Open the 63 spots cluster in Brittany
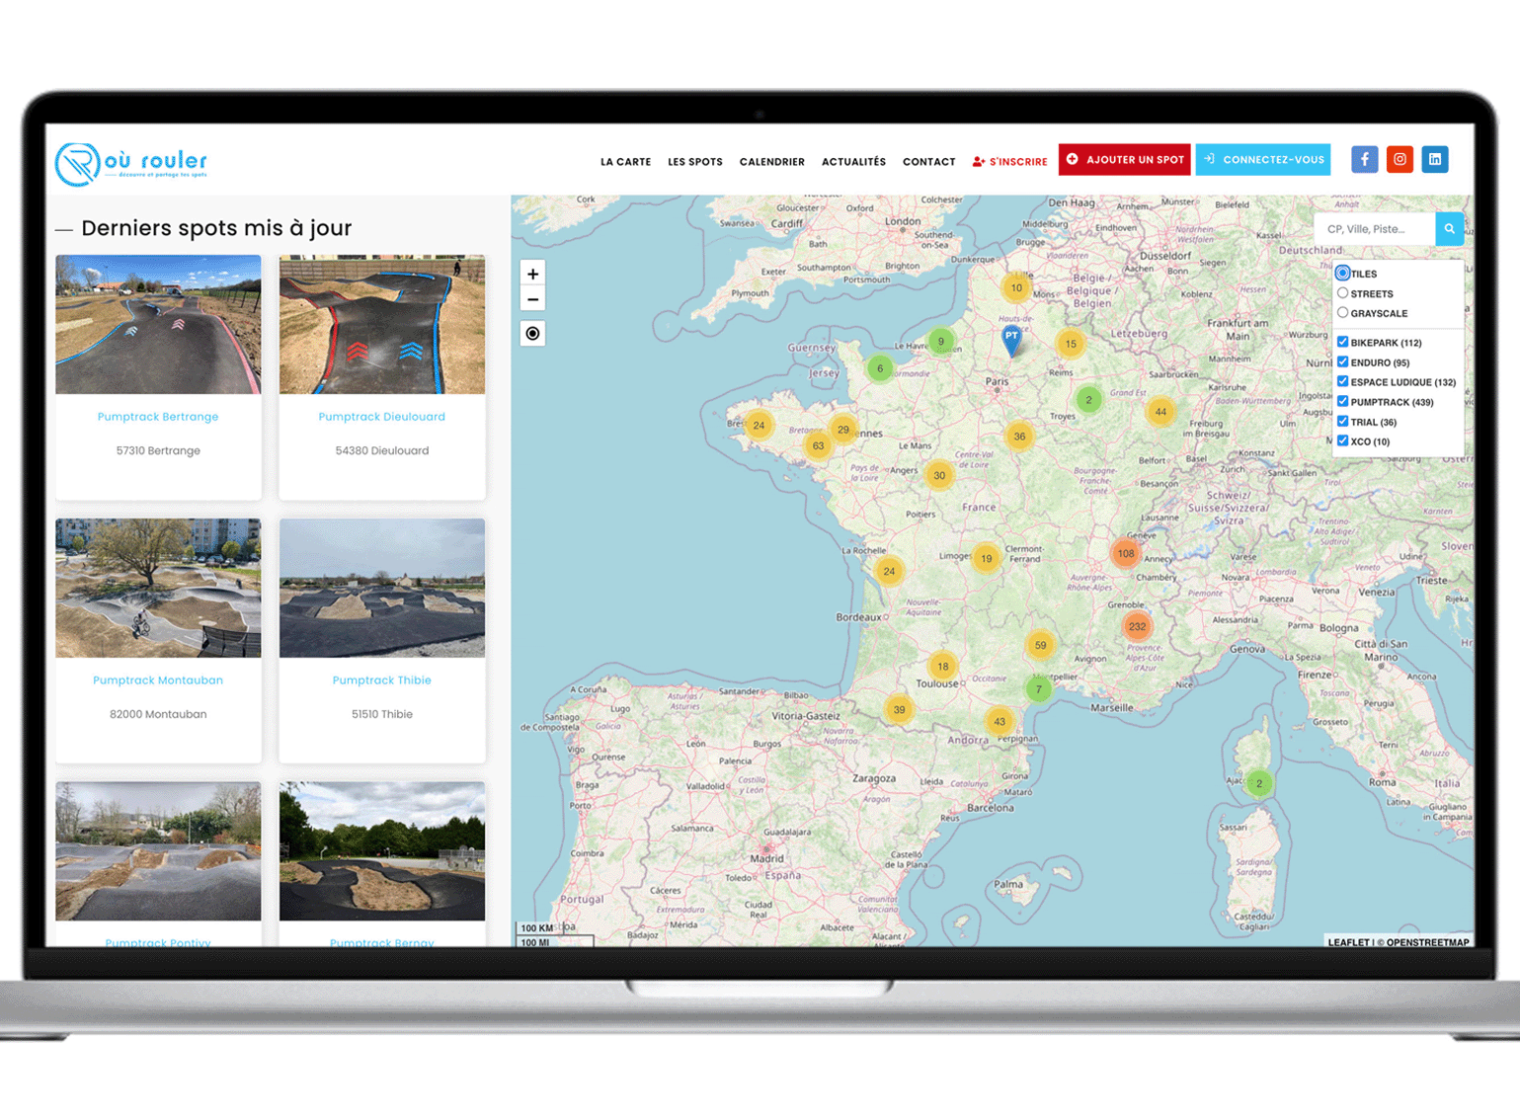 pyautogui.click(x=818, y=446)
